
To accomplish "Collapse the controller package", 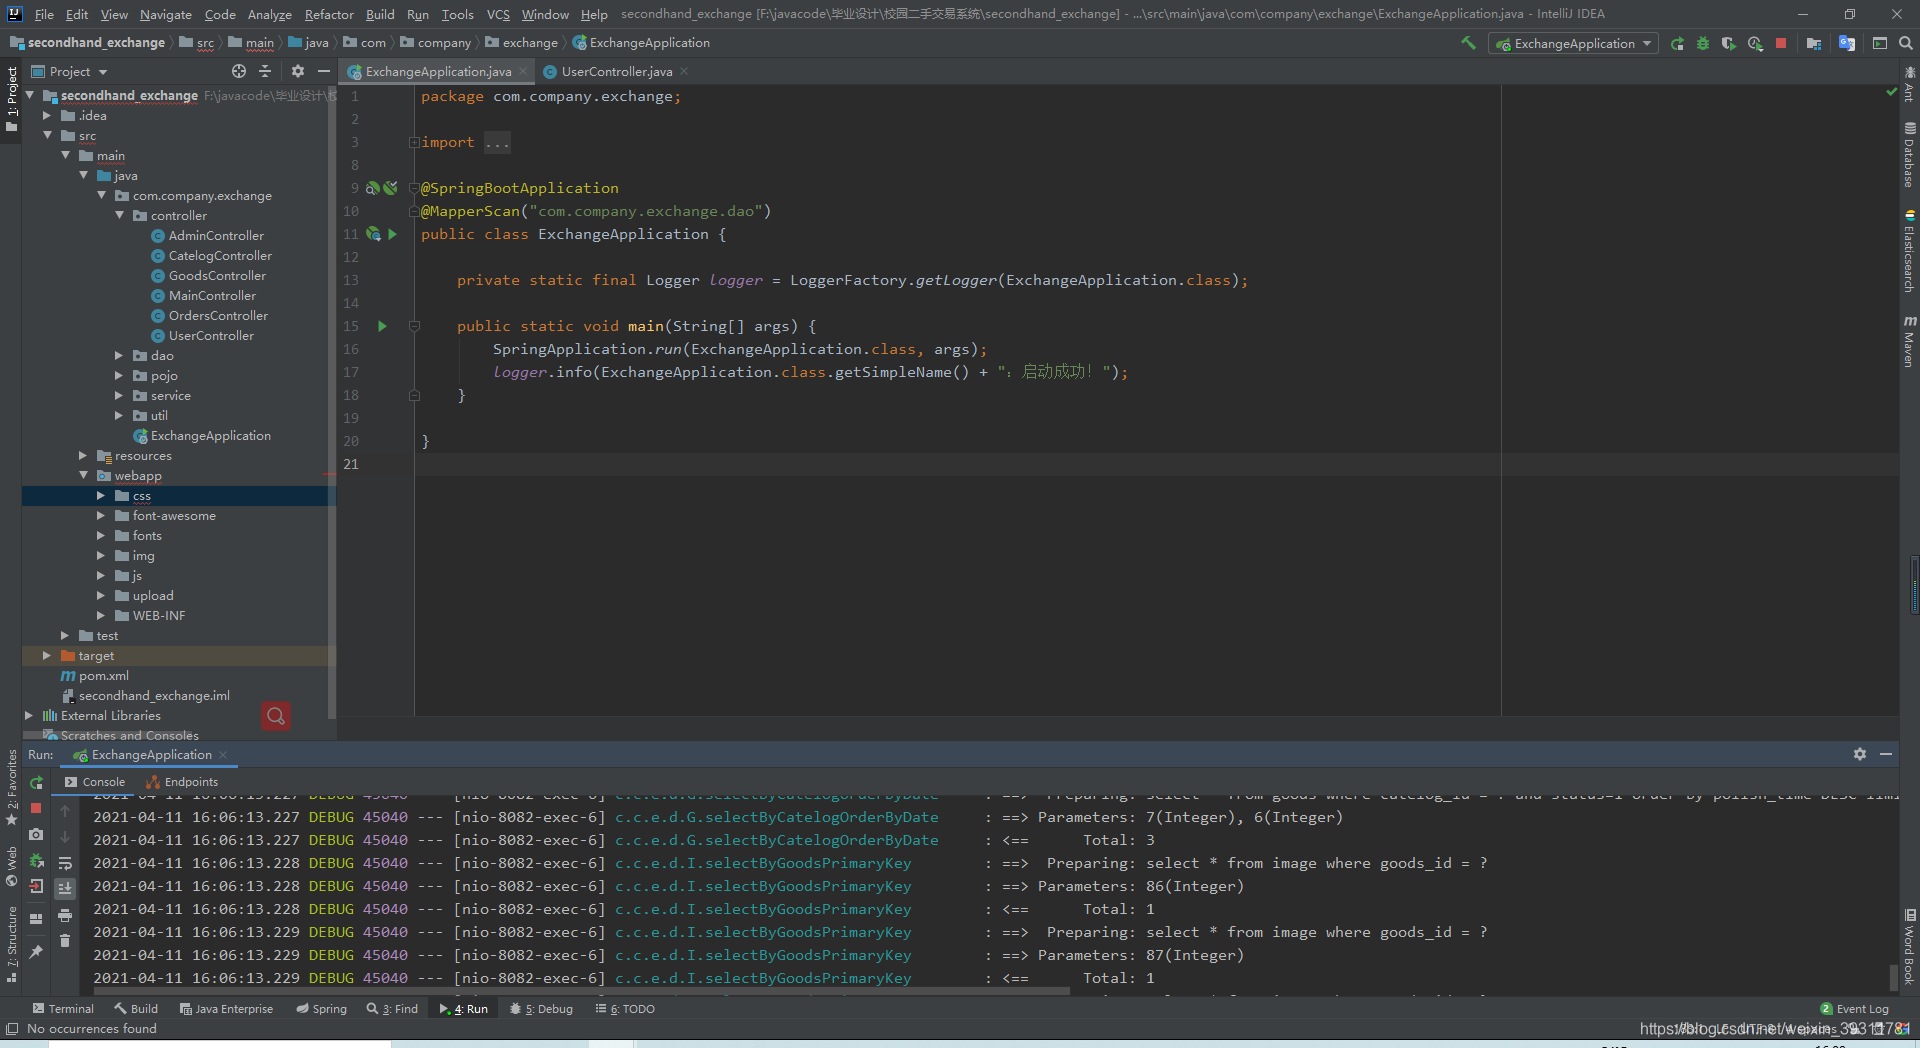I will [x=120, y=216].
